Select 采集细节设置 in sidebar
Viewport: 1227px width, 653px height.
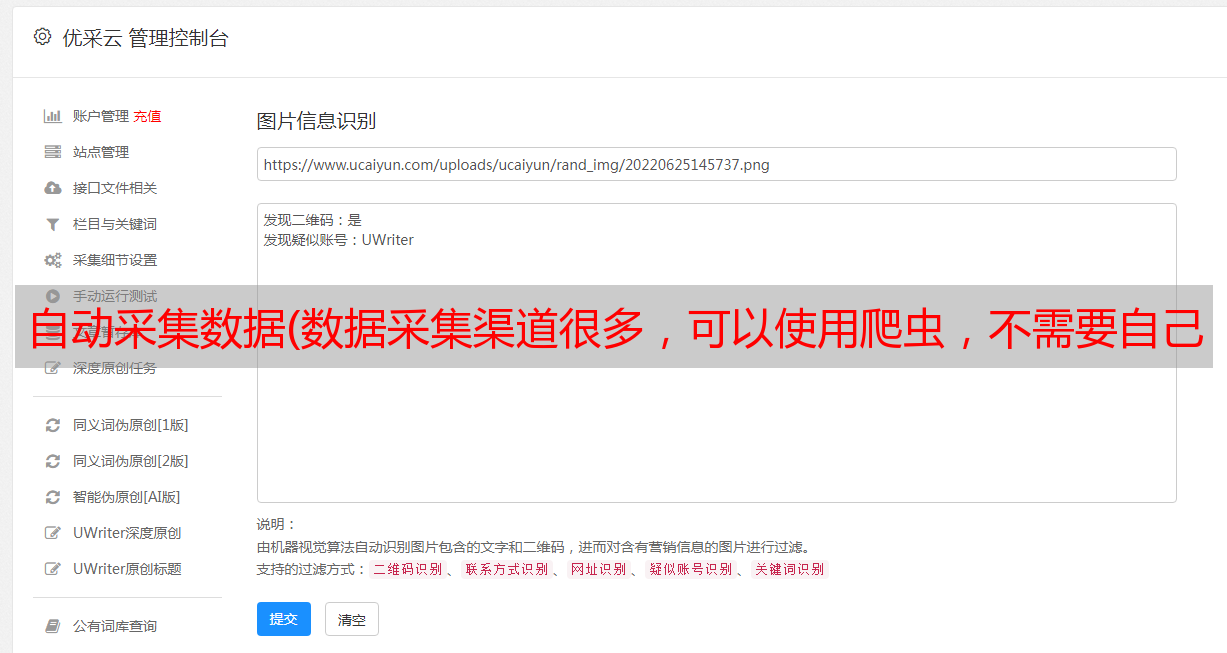[x=115, y=260]
